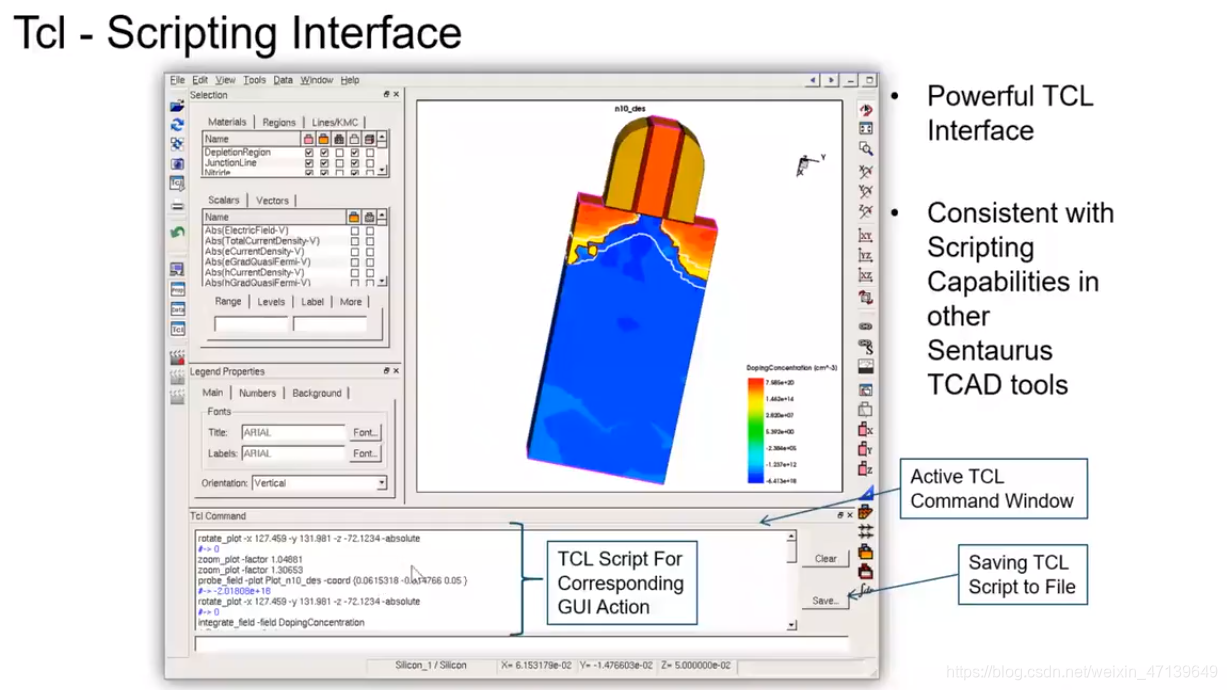Click the Save... button in Tcl Command
Image resolution: width=1227 pixels, height=690 pixels.
826,601
